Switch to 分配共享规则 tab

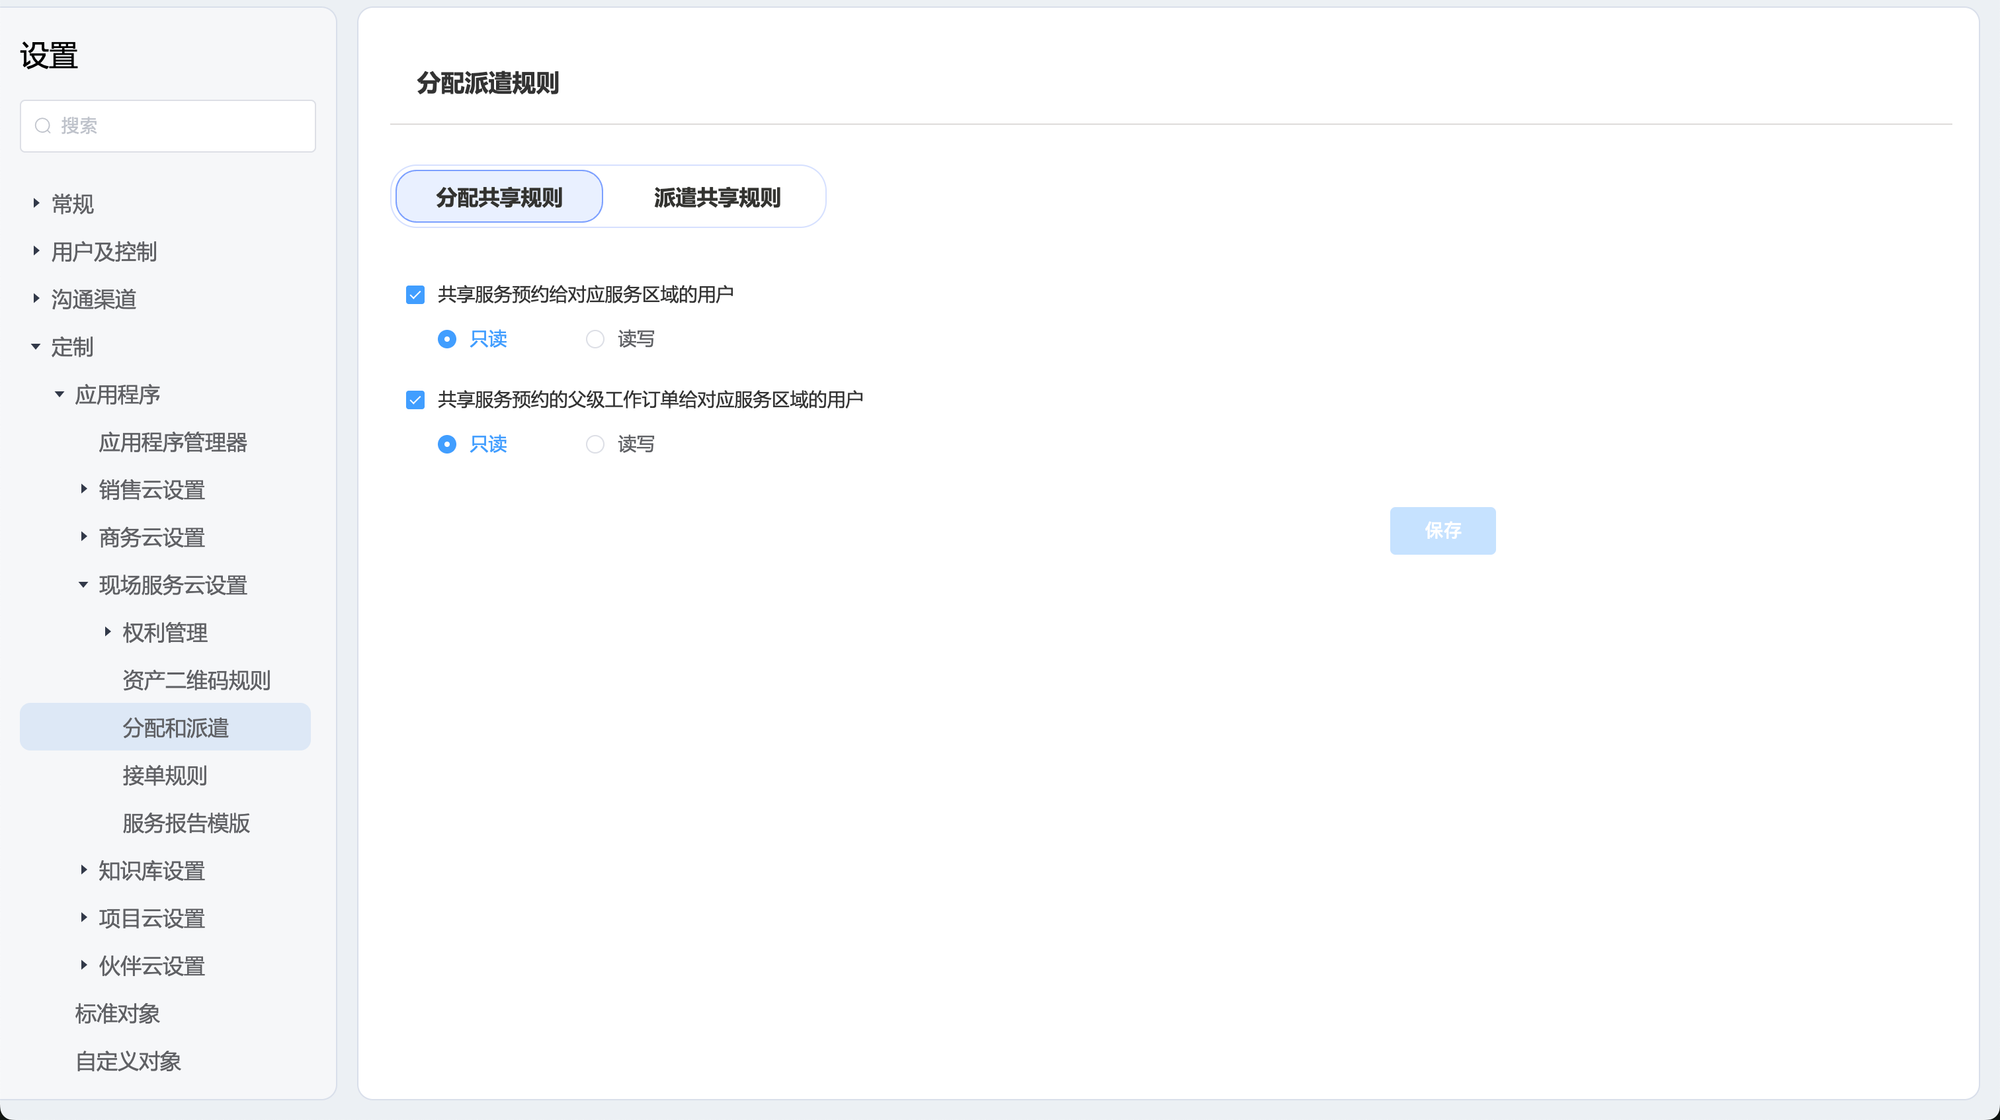pyautogui.click(x=499, y=197)
